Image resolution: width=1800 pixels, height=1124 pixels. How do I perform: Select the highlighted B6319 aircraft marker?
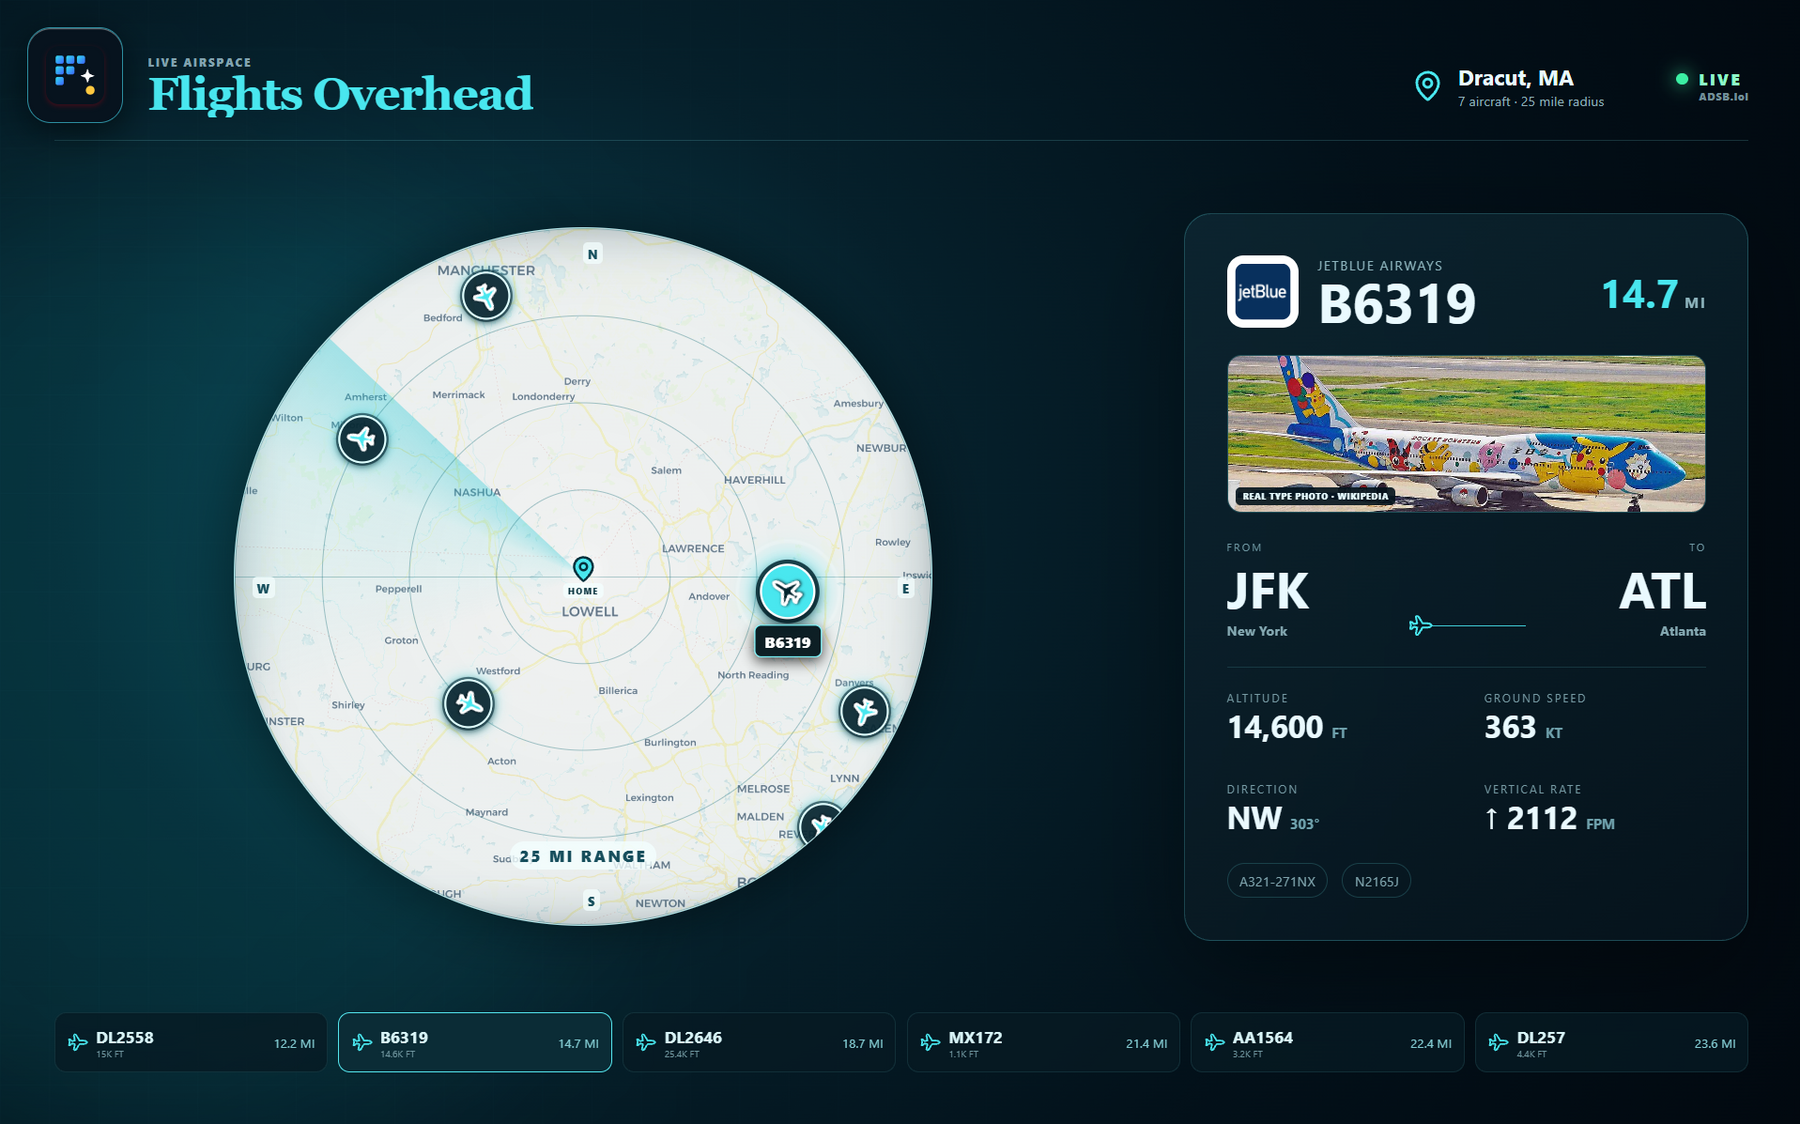point(788,592)
